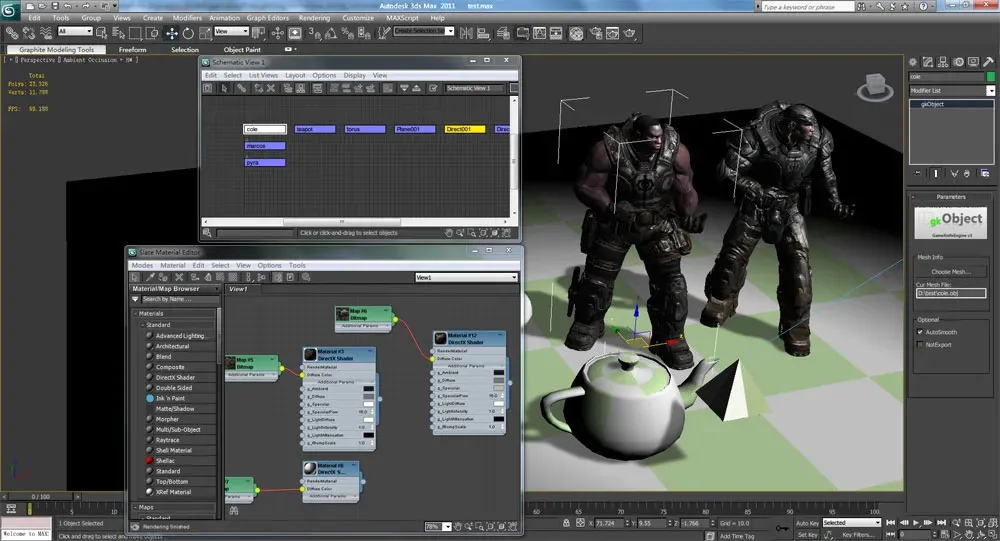1000x541 pixels.
Task: Open the Modifiers menu
Action: (187, 18)
